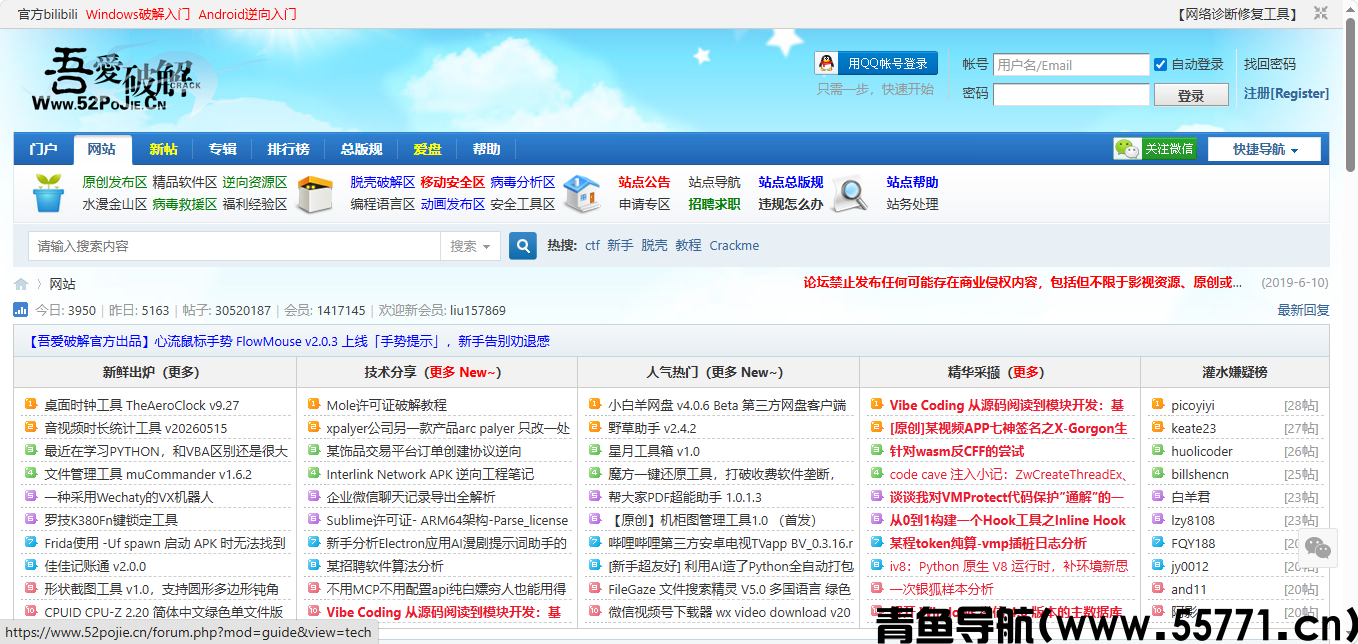Viewport: 1358px width, 644px height.
Task: Open the 官方bilibili link
Action: pyautogui.click(x=48, y=14)
